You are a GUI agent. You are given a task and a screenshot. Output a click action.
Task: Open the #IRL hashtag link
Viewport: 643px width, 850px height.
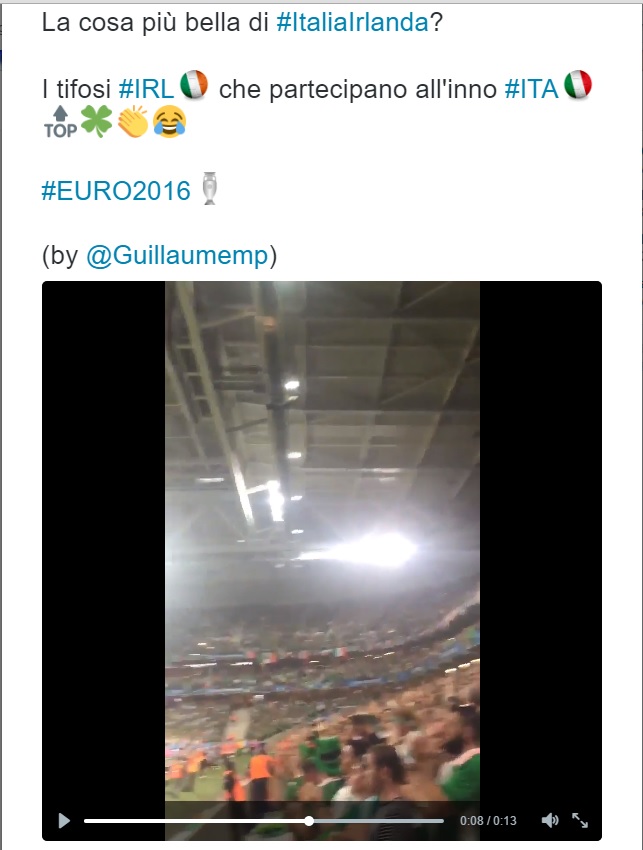[x=146, y=89]
